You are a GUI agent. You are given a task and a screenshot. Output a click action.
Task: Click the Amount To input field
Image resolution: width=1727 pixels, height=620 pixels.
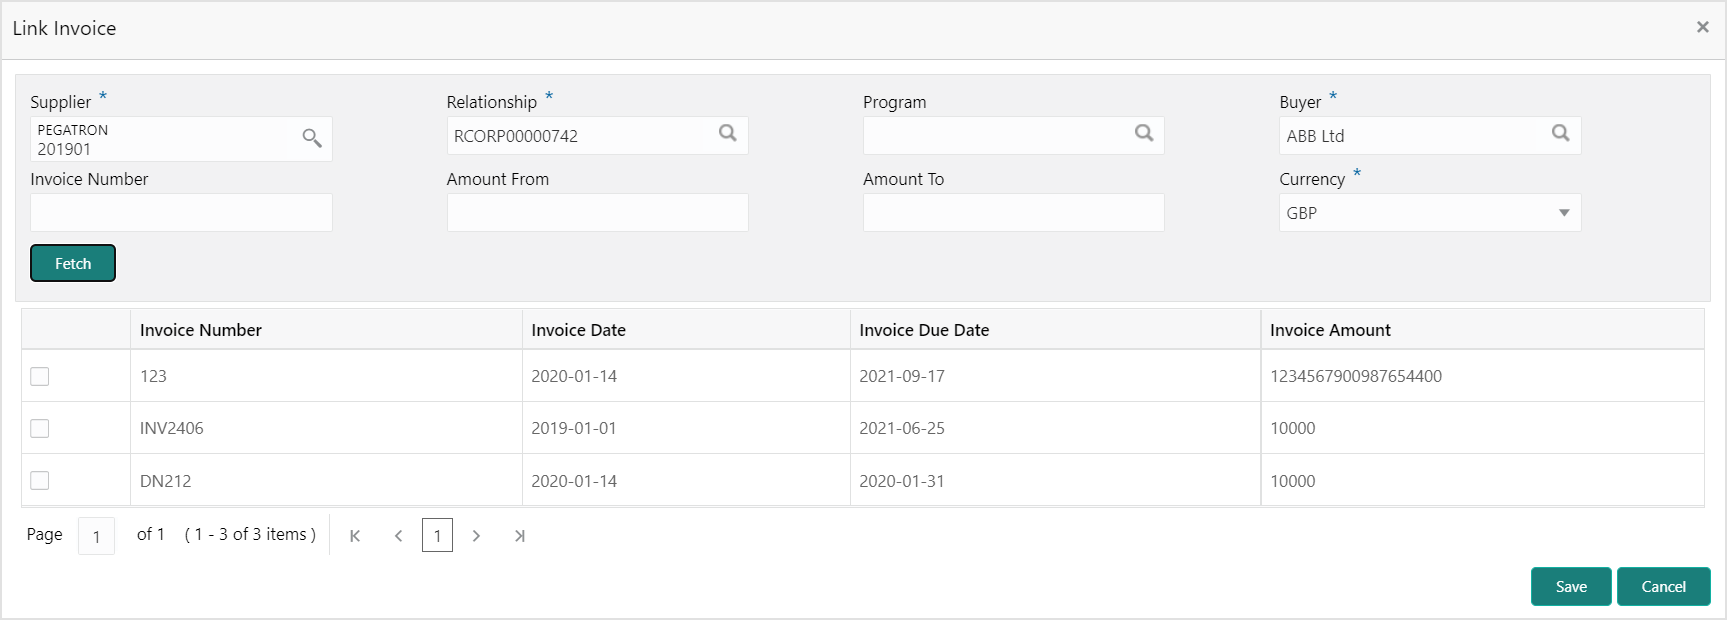pyautogui.click(x=1013, y=213)
